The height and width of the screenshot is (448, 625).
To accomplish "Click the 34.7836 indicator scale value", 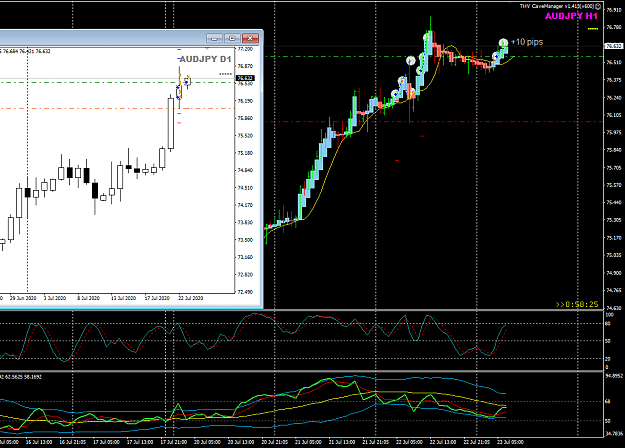I will 614,433.
